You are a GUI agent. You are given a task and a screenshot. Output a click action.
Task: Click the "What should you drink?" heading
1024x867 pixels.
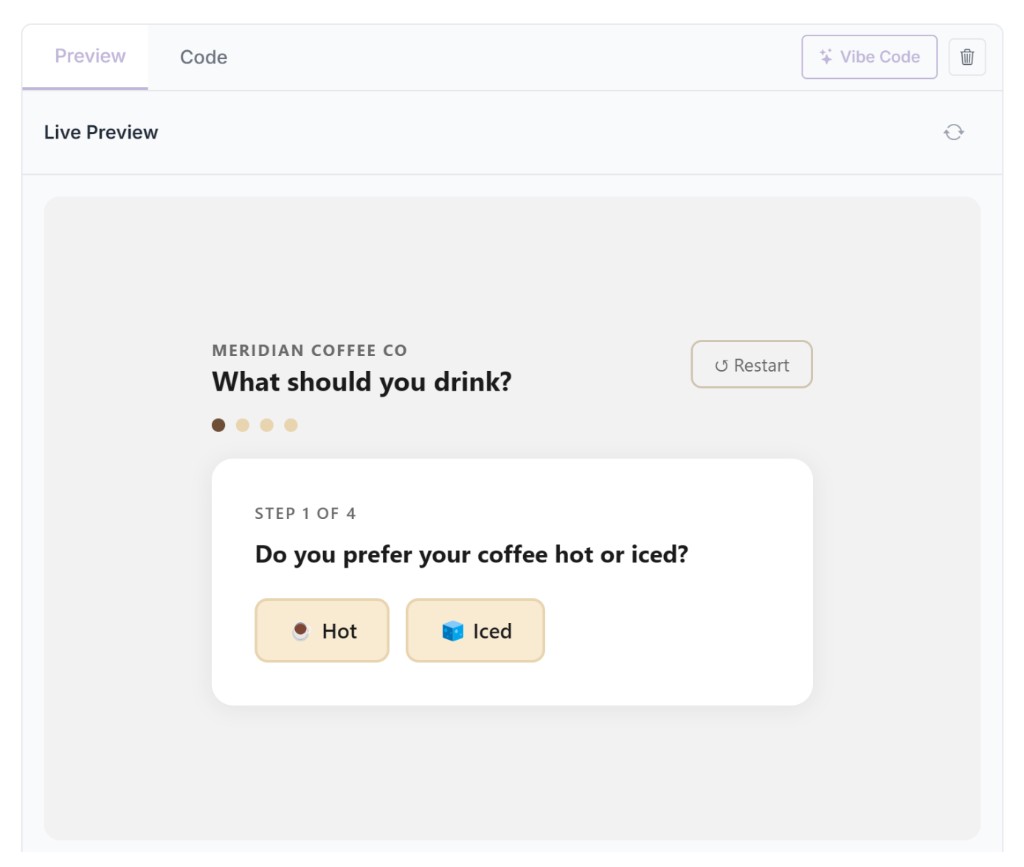tap(362, 381)
